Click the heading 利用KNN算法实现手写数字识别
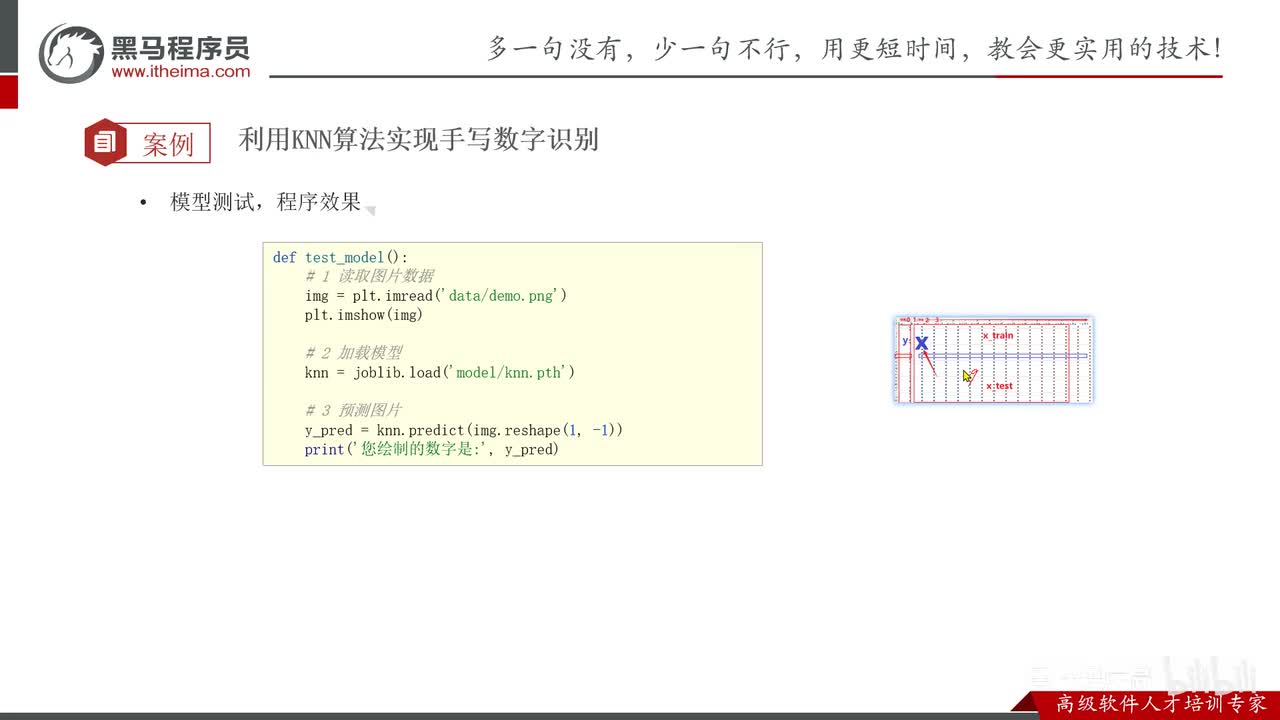The height and width of the screenshot is (720, 1280). point(418,140)
